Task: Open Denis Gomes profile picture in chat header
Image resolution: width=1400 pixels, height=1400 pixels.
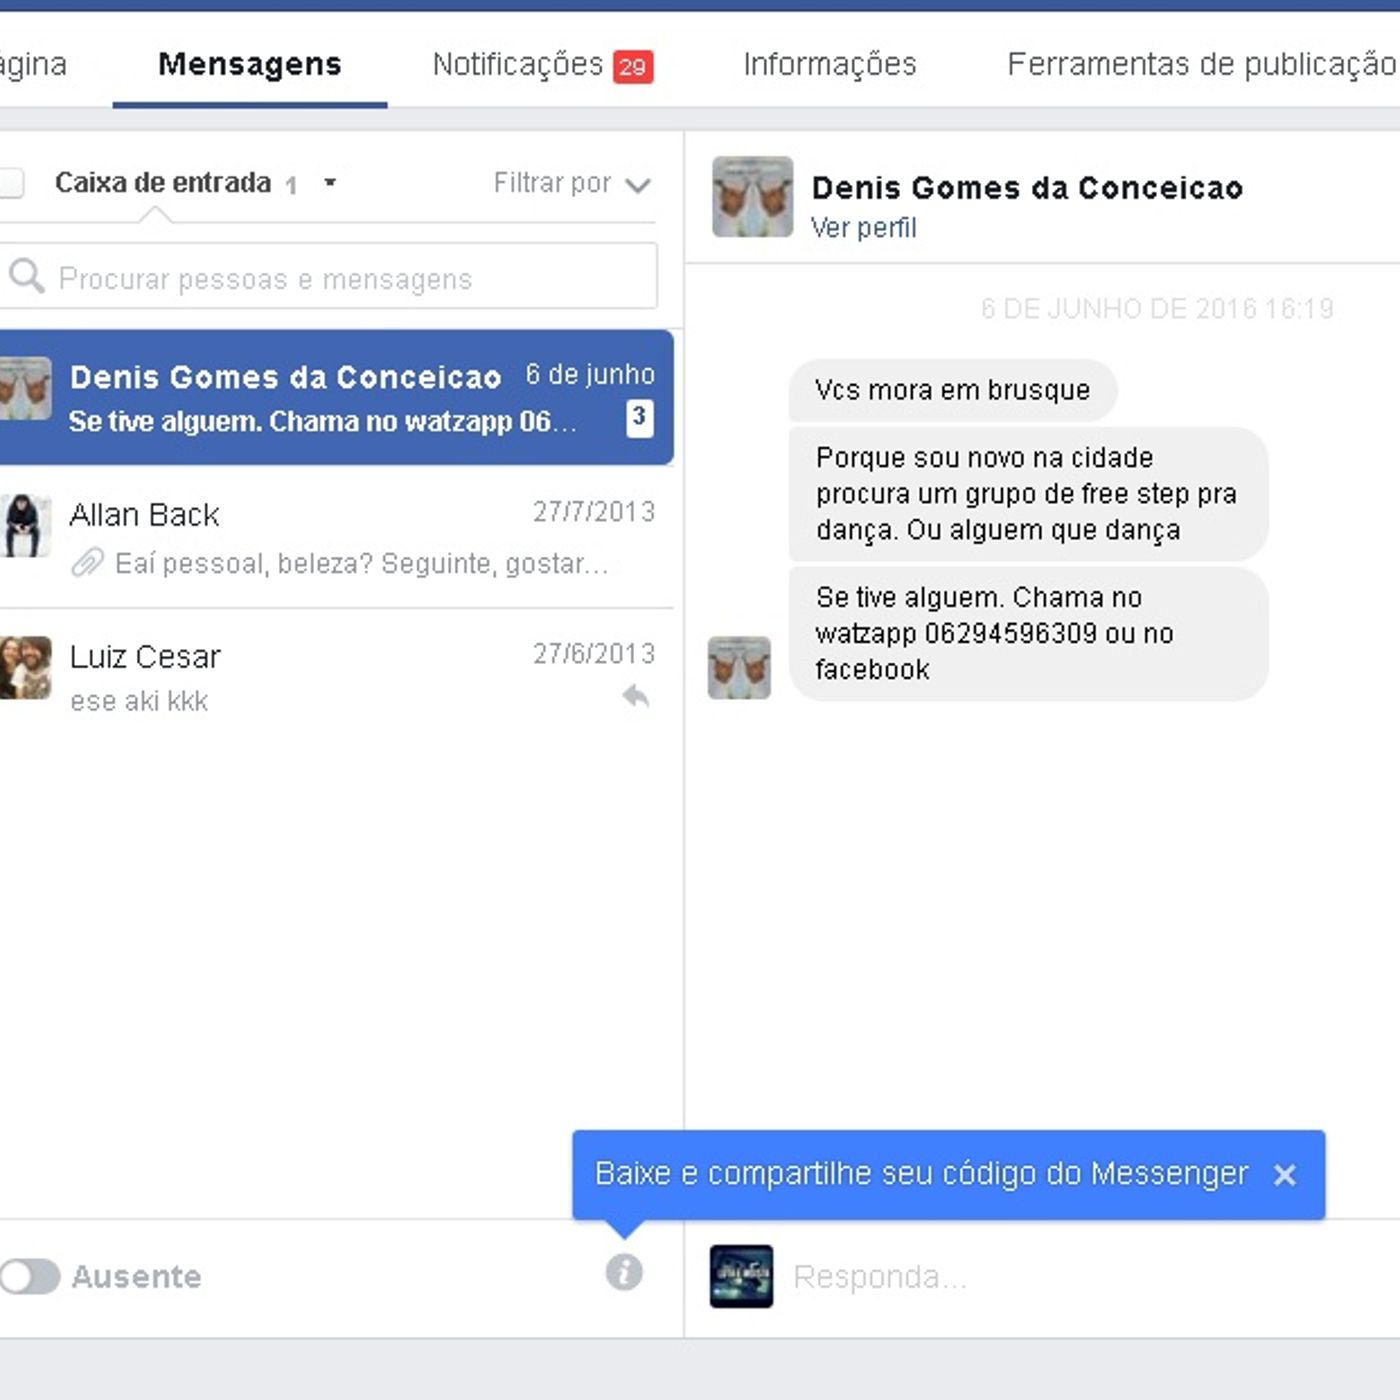Action: 752,197
